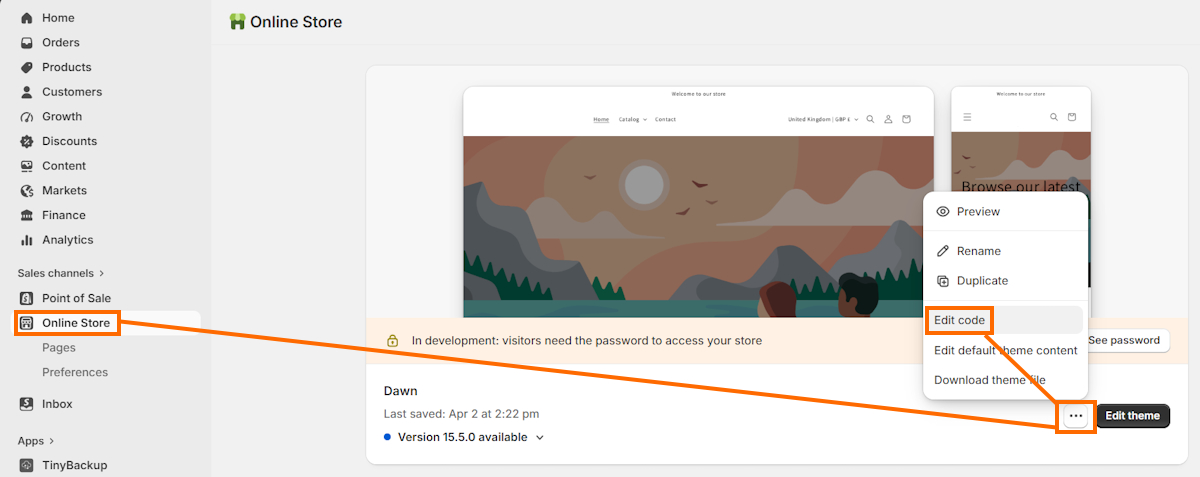Screen dimensions: 1200x477
Task: Open the United Kingdom GBP currency selector
Action: click(x=823, y=119)
